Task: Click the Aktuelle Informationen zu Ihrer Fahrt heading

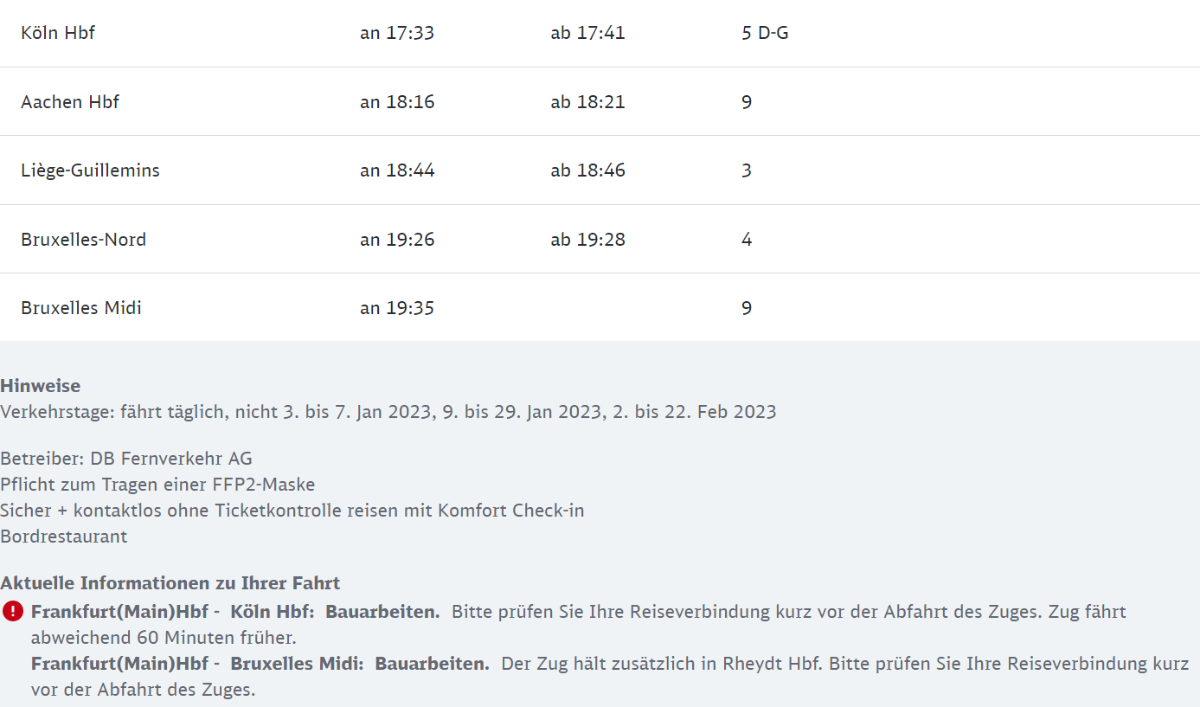Action: coord(170,583)
